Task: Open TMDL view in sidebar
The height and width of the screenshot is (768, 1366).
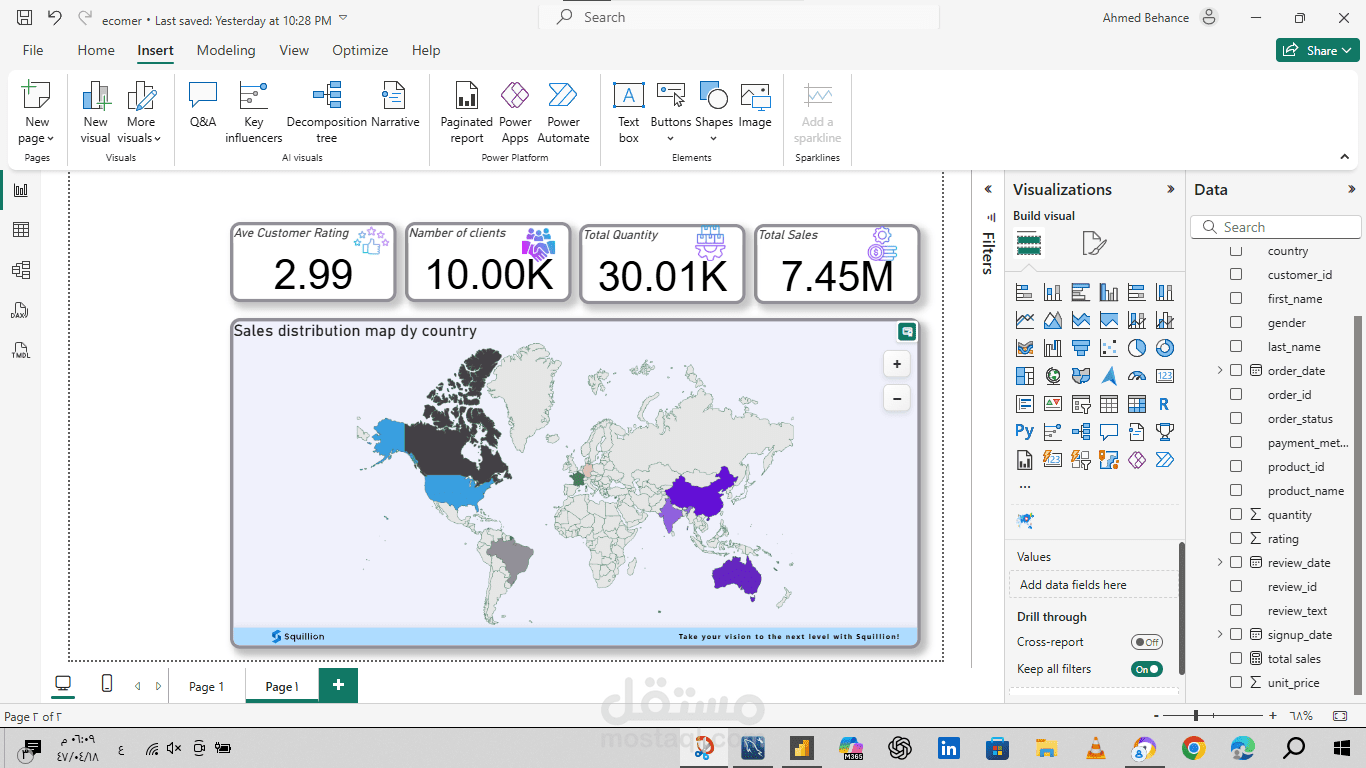Action: (x=21, y=350)
